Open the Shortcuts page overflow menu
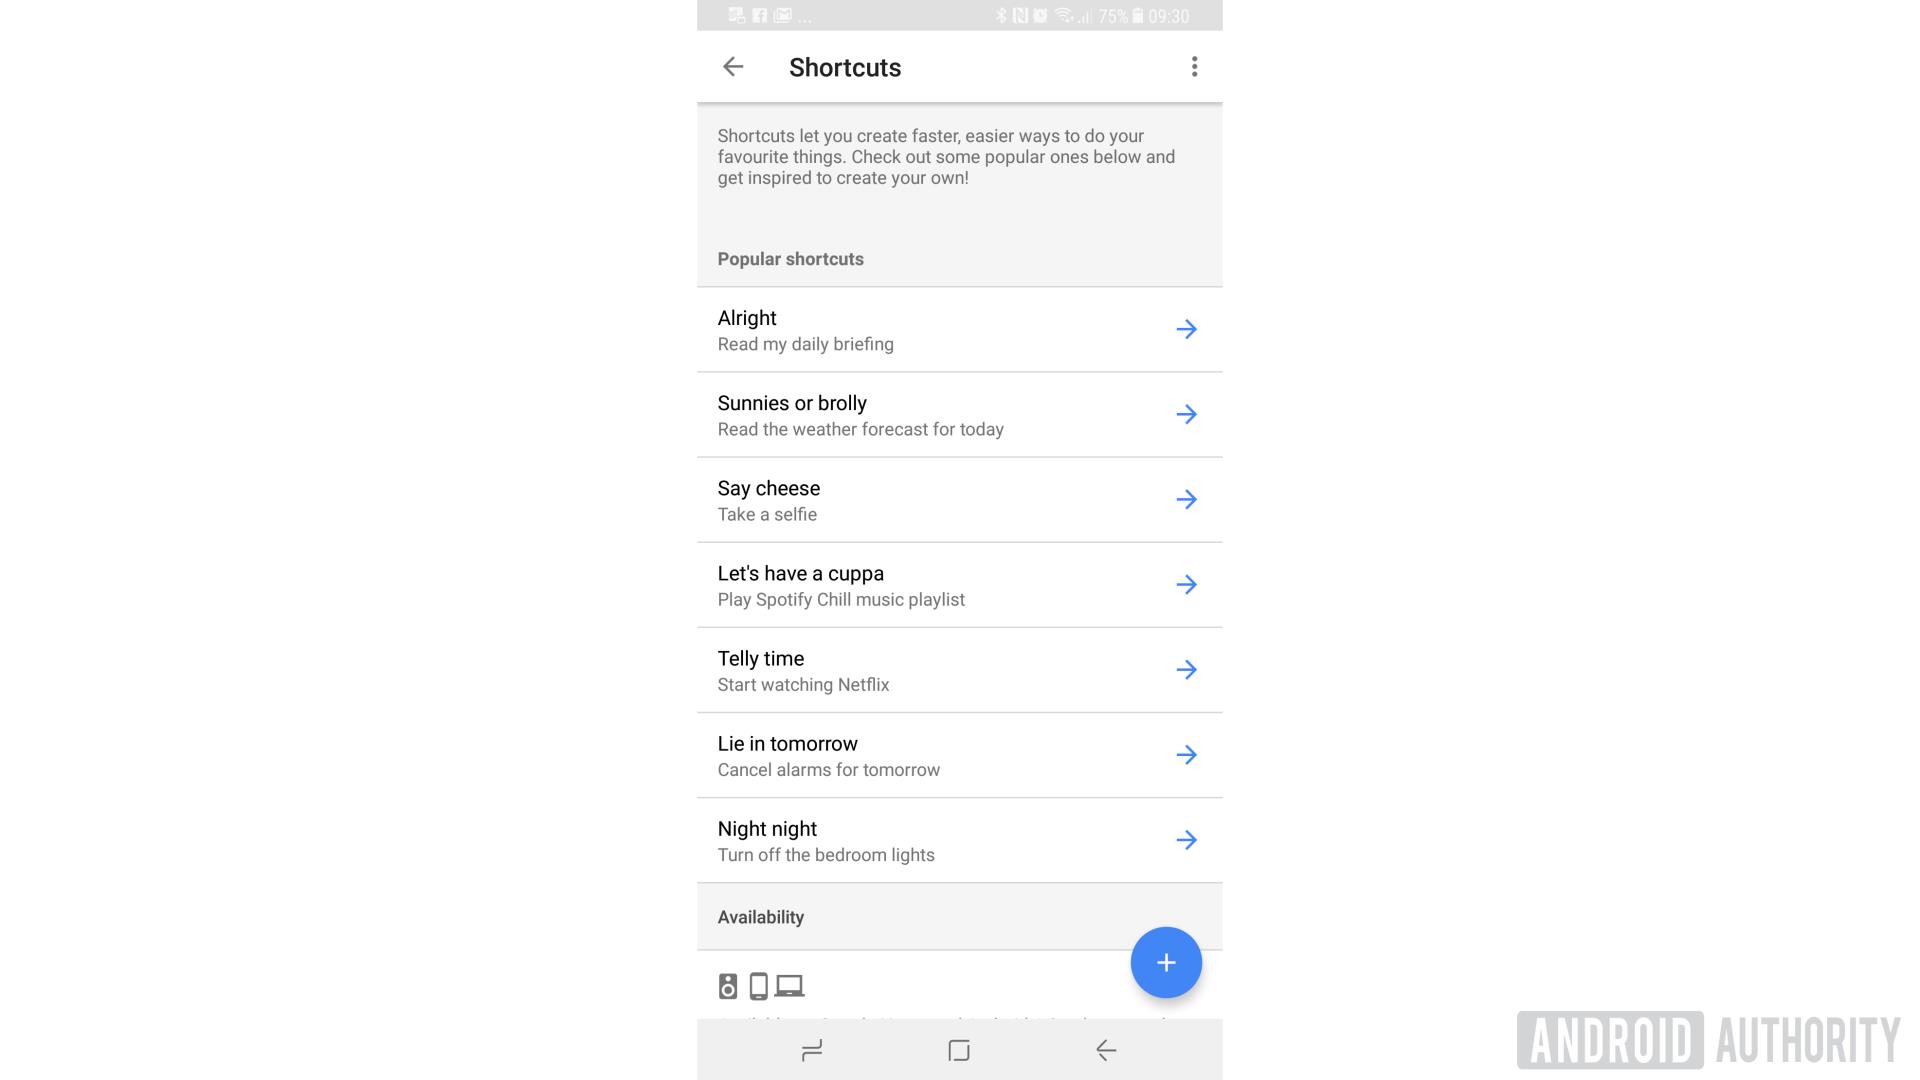 tap(1191, 66)
